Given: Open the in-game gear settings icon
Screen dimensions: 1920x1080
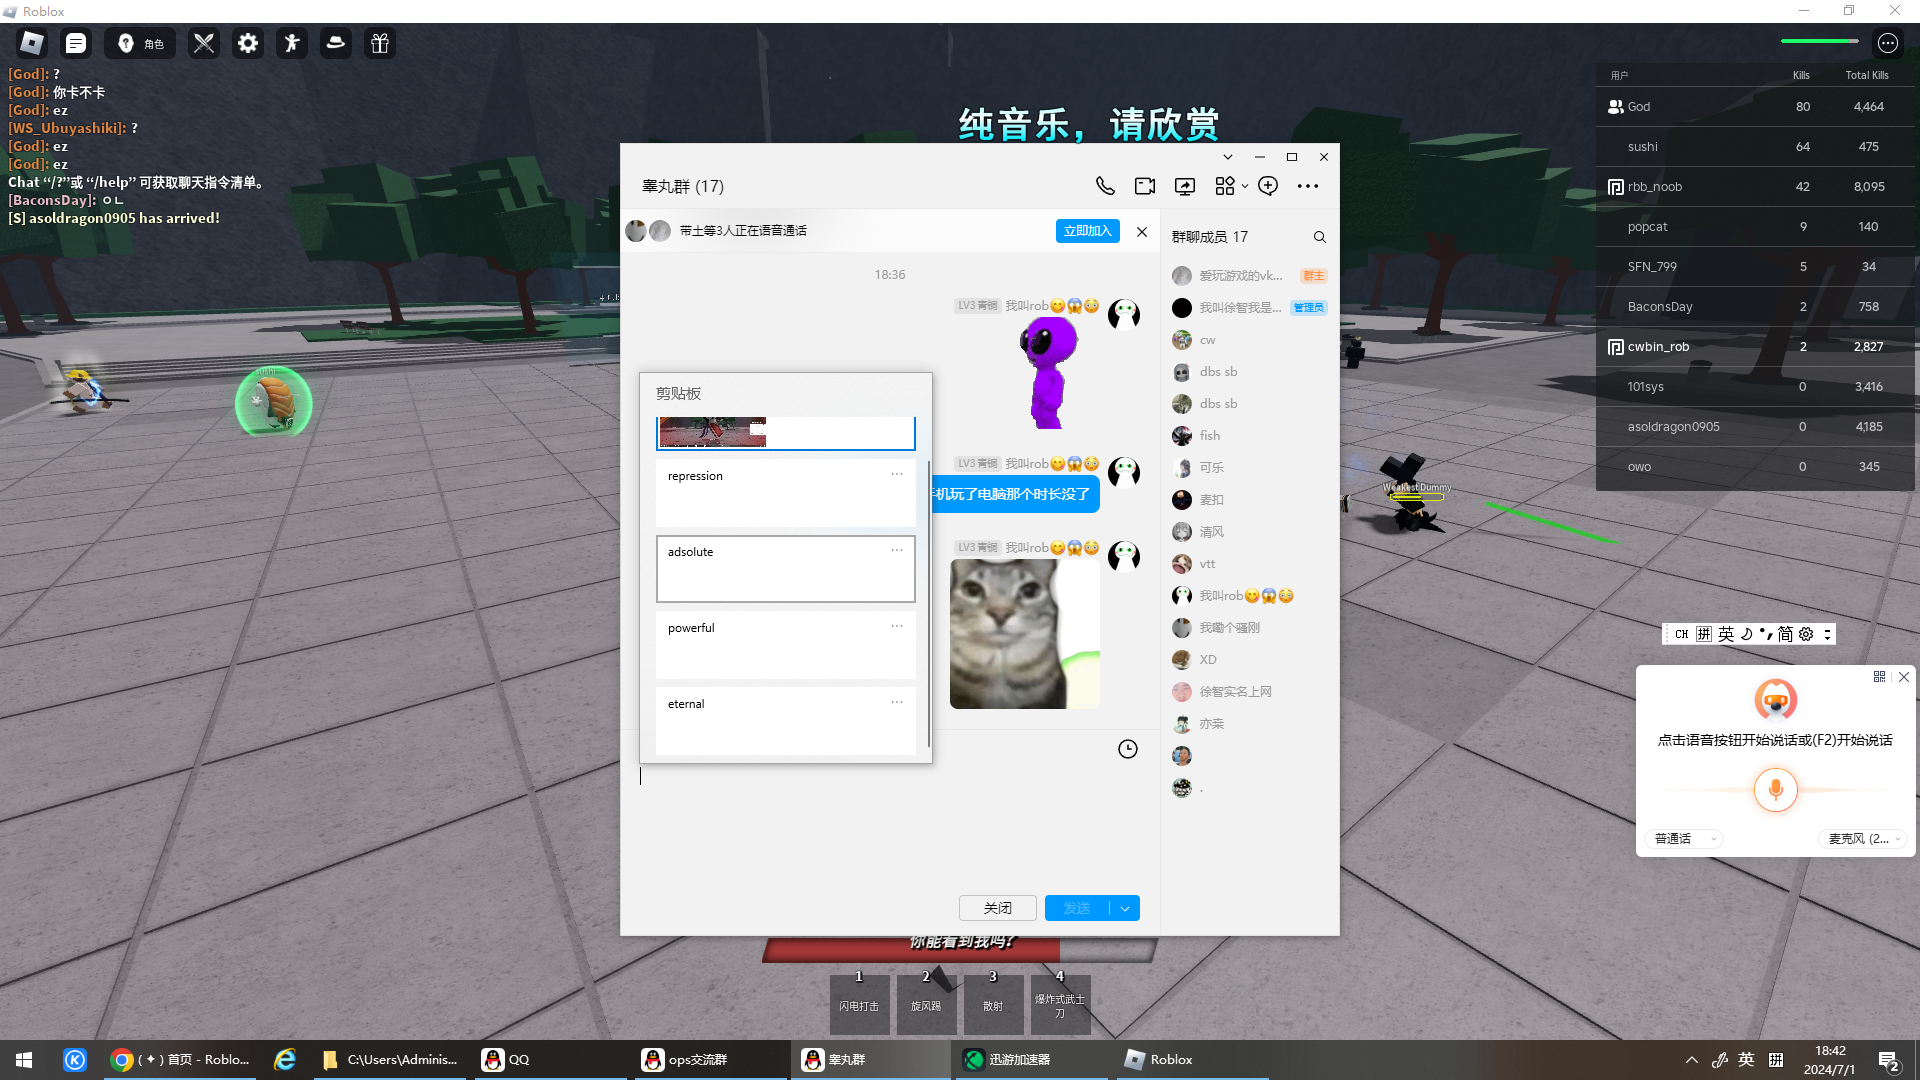Looking at the screenshot, I should [248, 43].
